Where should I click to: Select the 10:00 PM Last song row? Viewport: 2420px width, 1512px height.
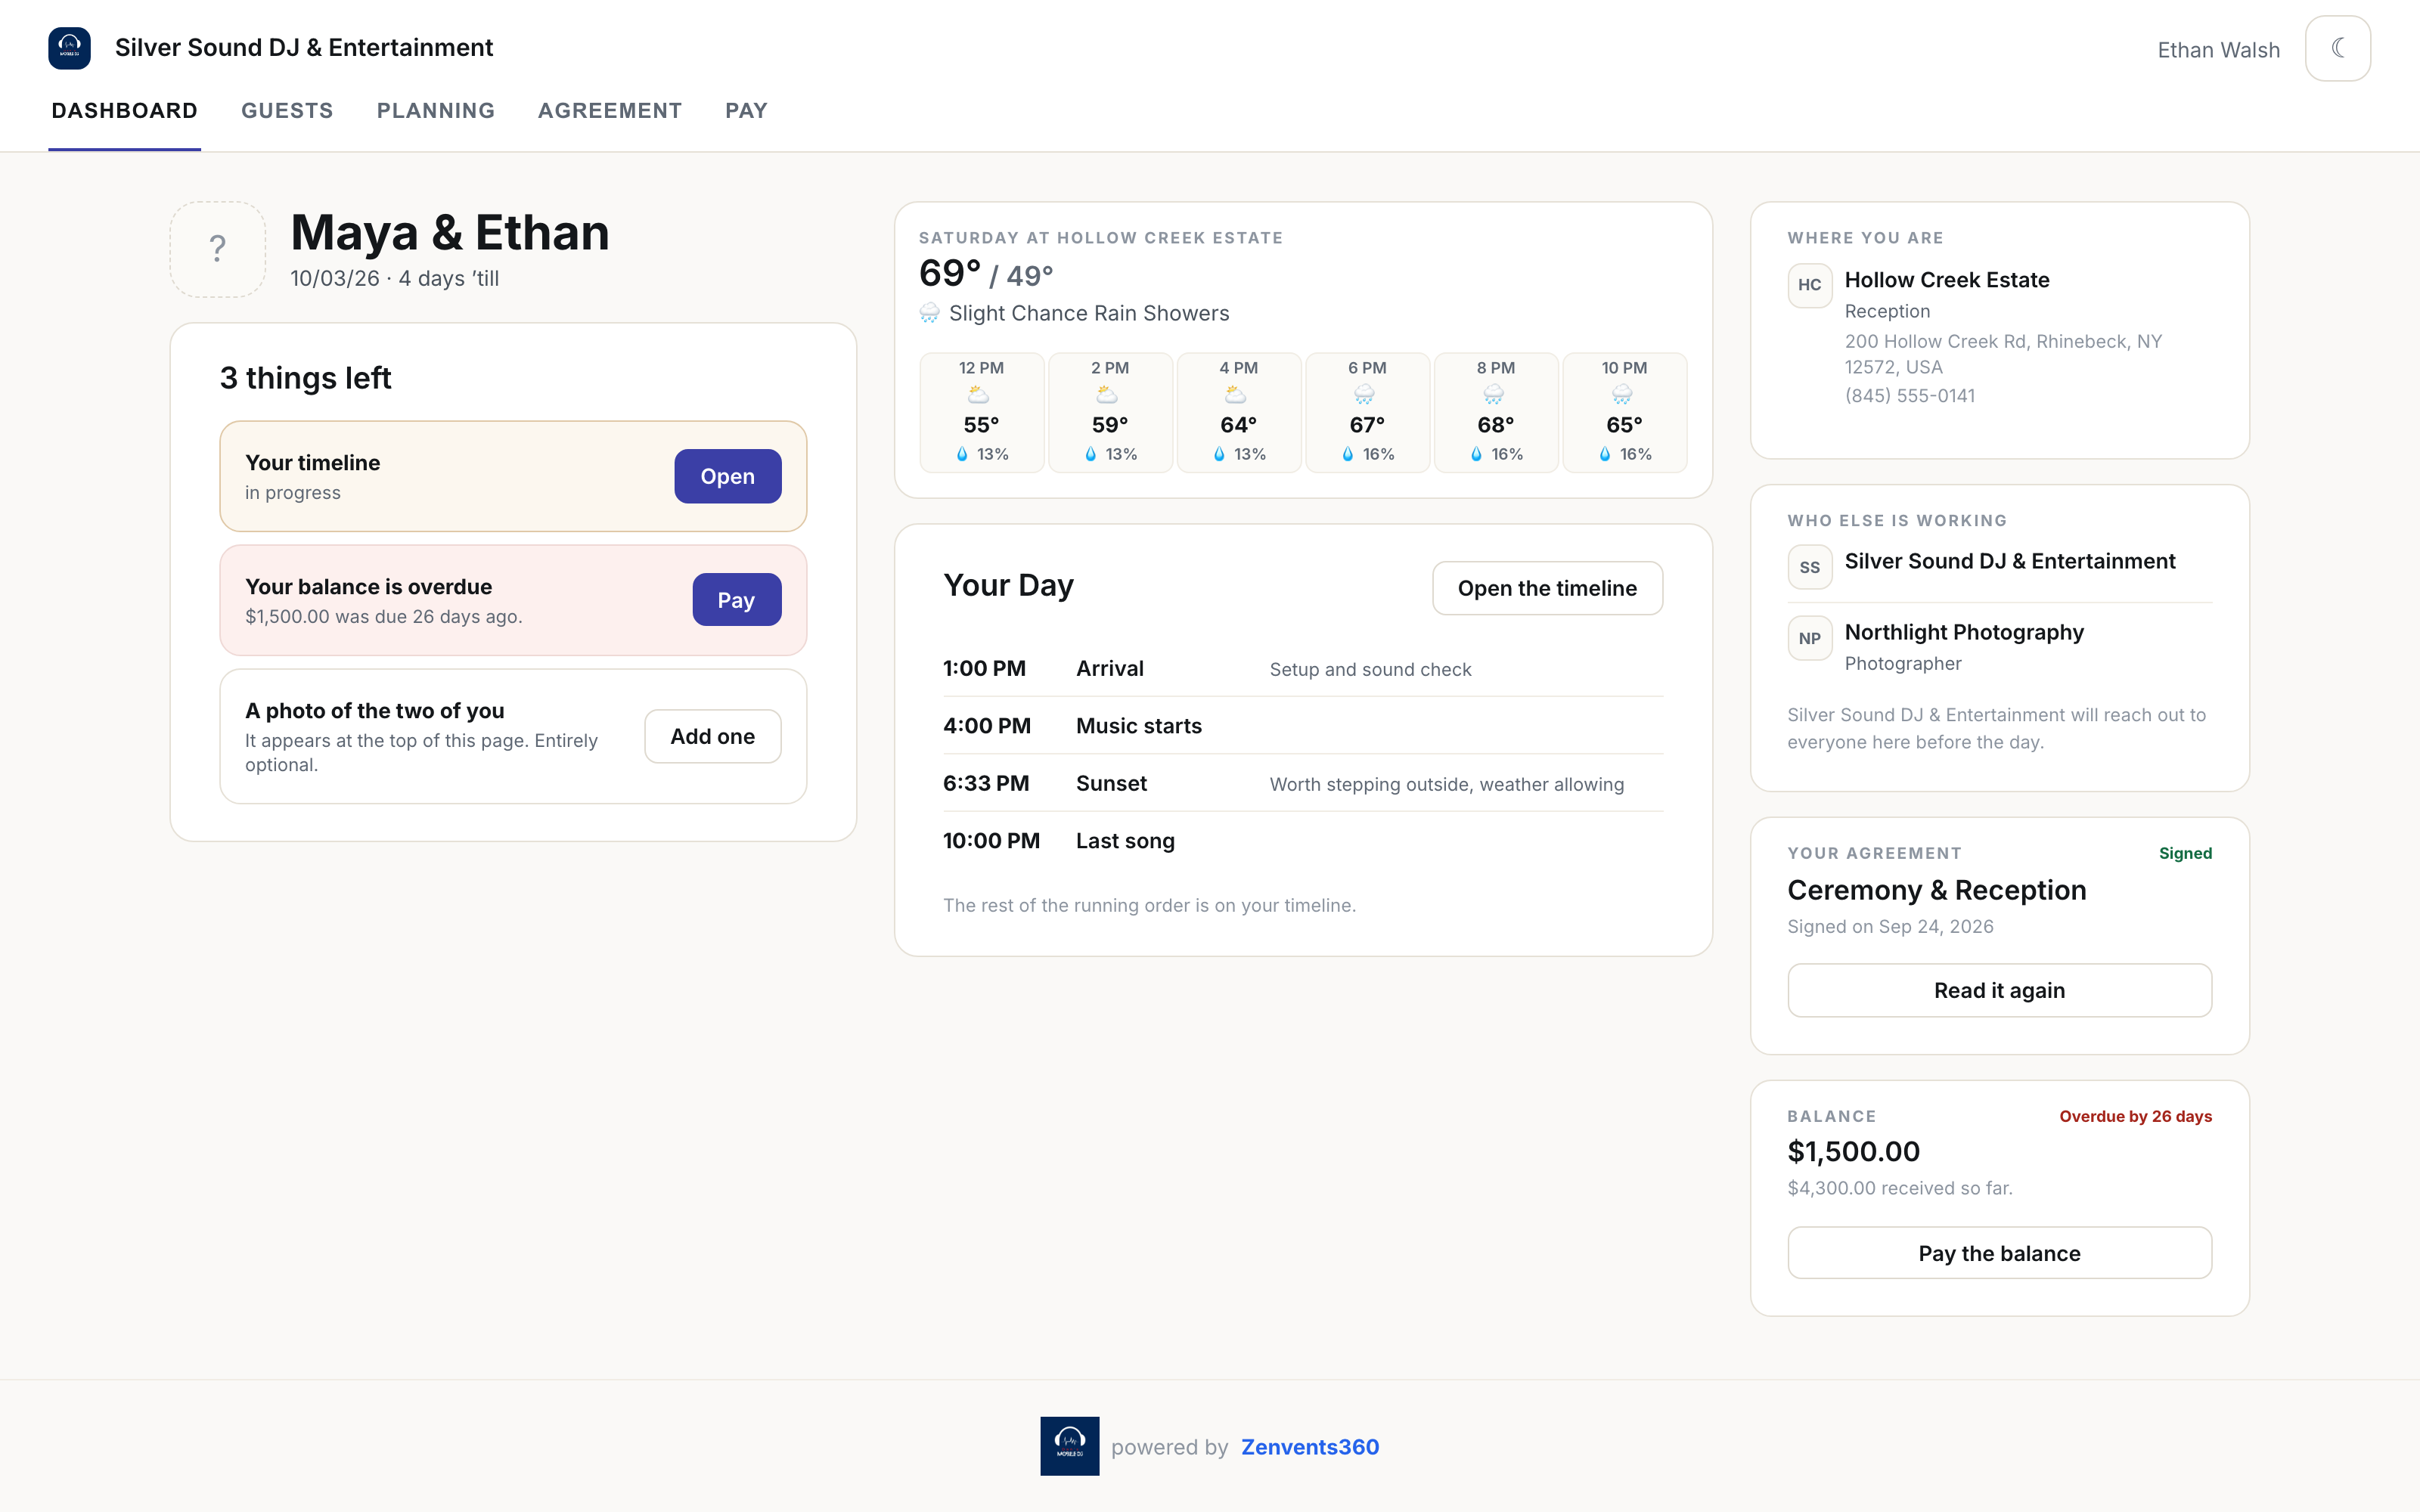[1303, 841]
